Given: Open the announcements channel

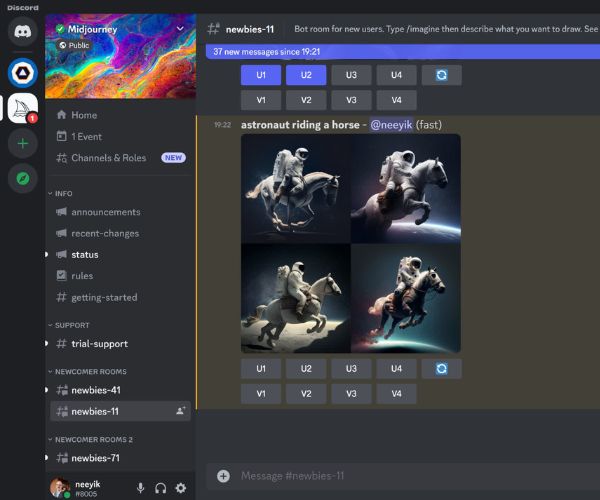Looking at the screenshot, I should point(105,212).
